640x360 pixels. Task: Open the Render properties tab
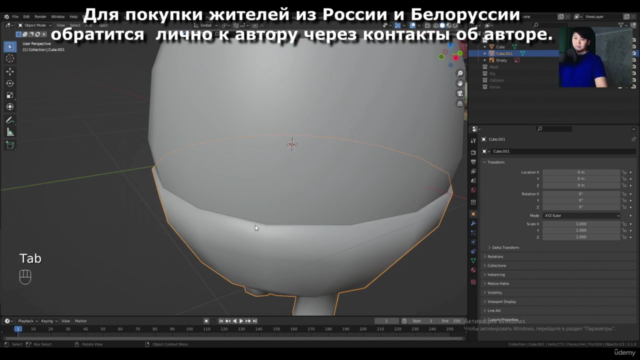point(473,153)
